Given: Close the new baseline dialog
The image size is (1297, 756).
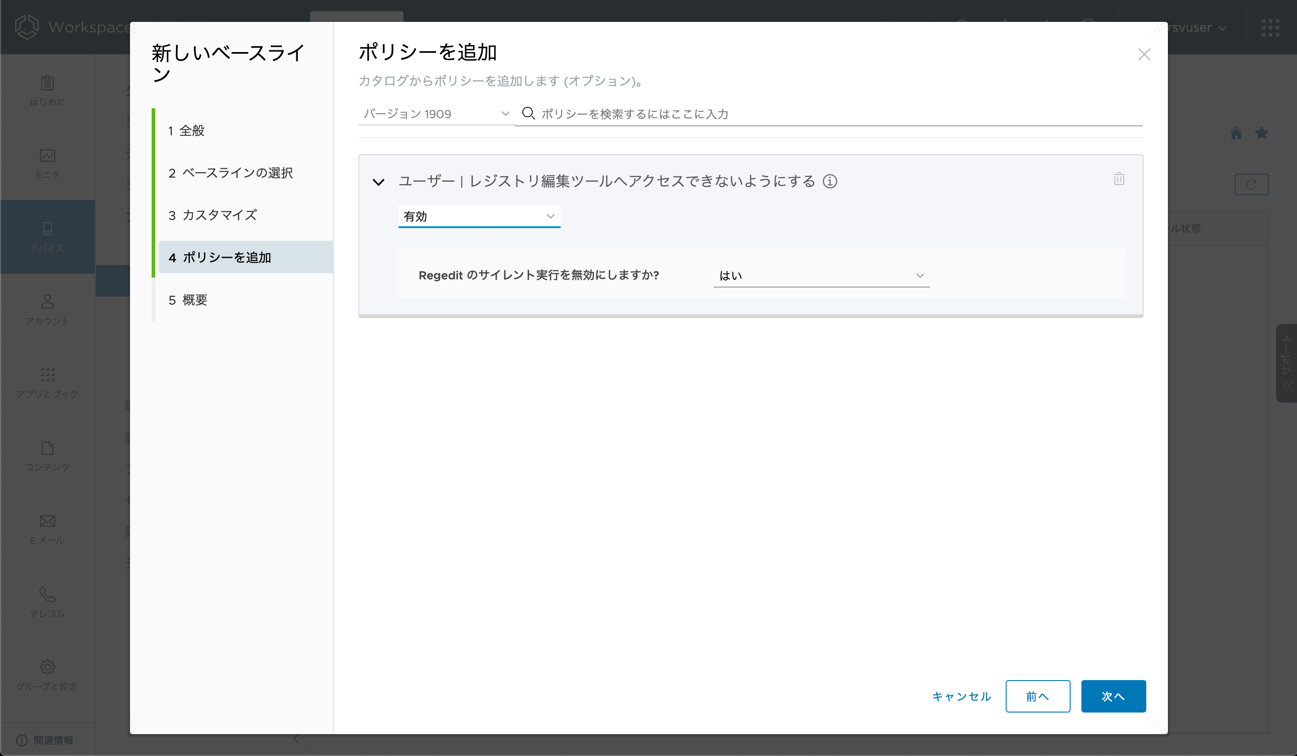Looking at the screenshot, I should coord(1144,54).
